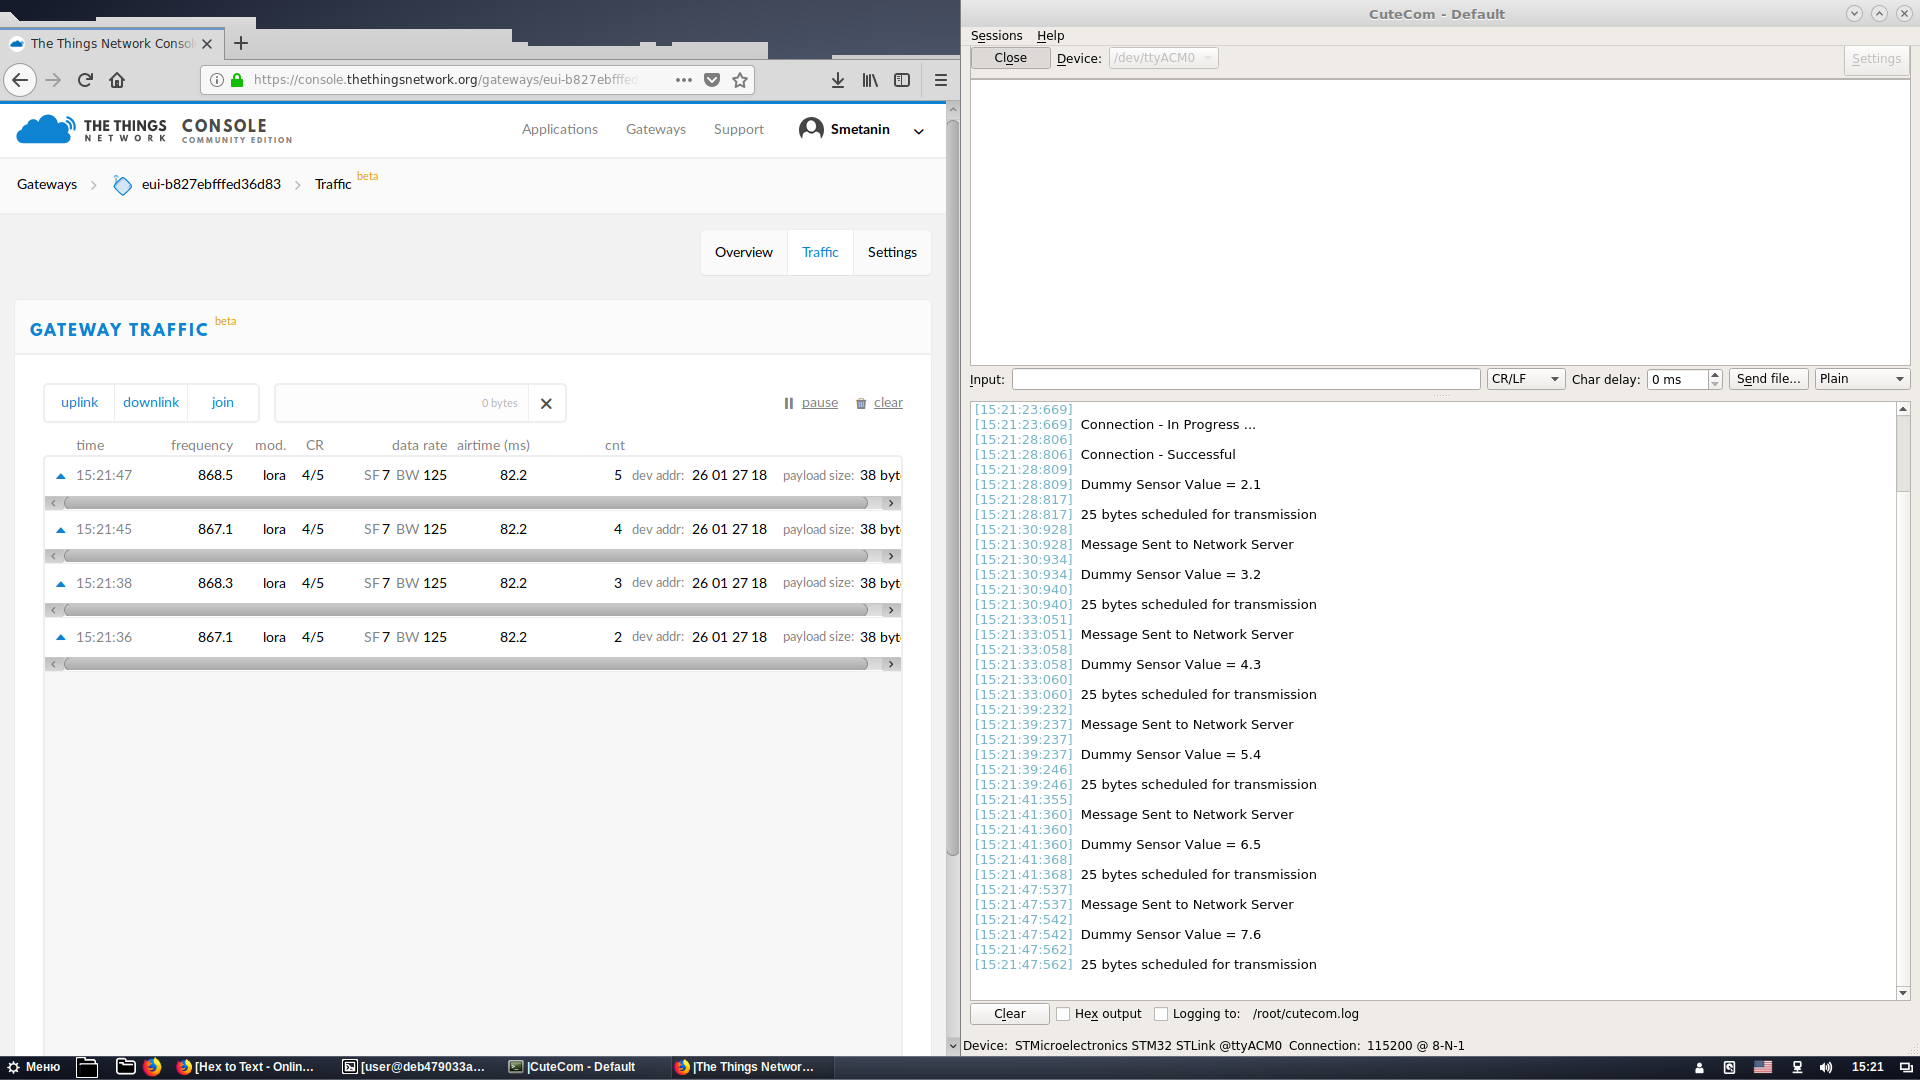
Task: Open Smetanin account dropdown chevron
Action: [919, 131]
